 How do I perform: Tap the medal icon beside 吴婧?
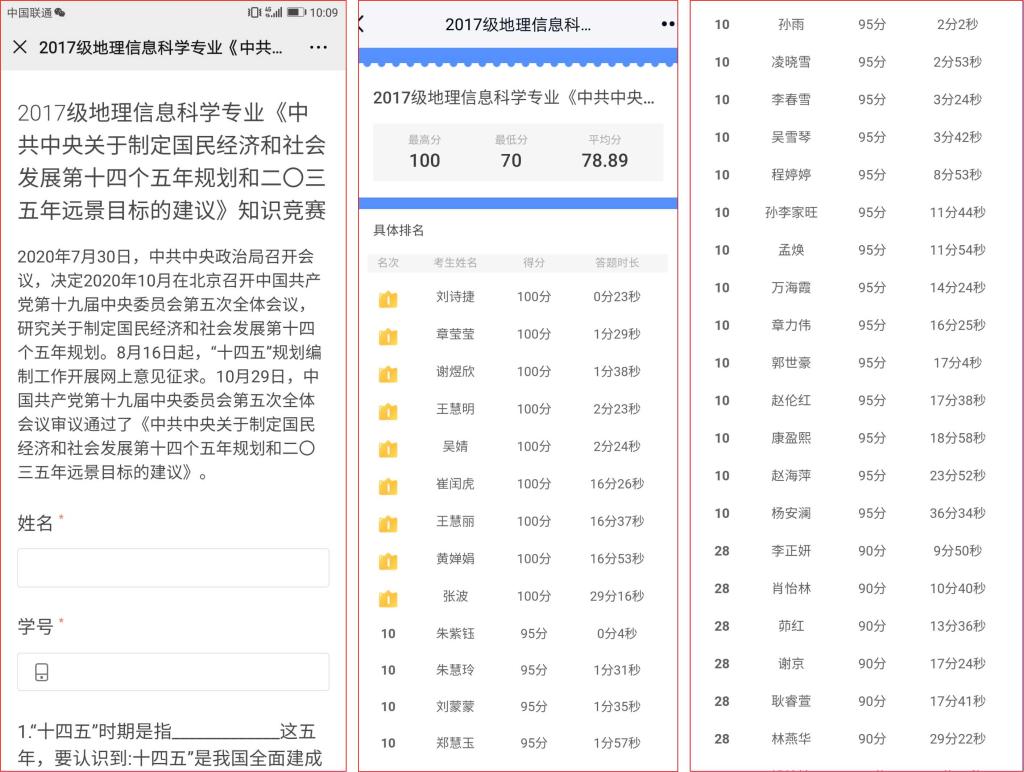pyautogui.click(x=388, y=449)
